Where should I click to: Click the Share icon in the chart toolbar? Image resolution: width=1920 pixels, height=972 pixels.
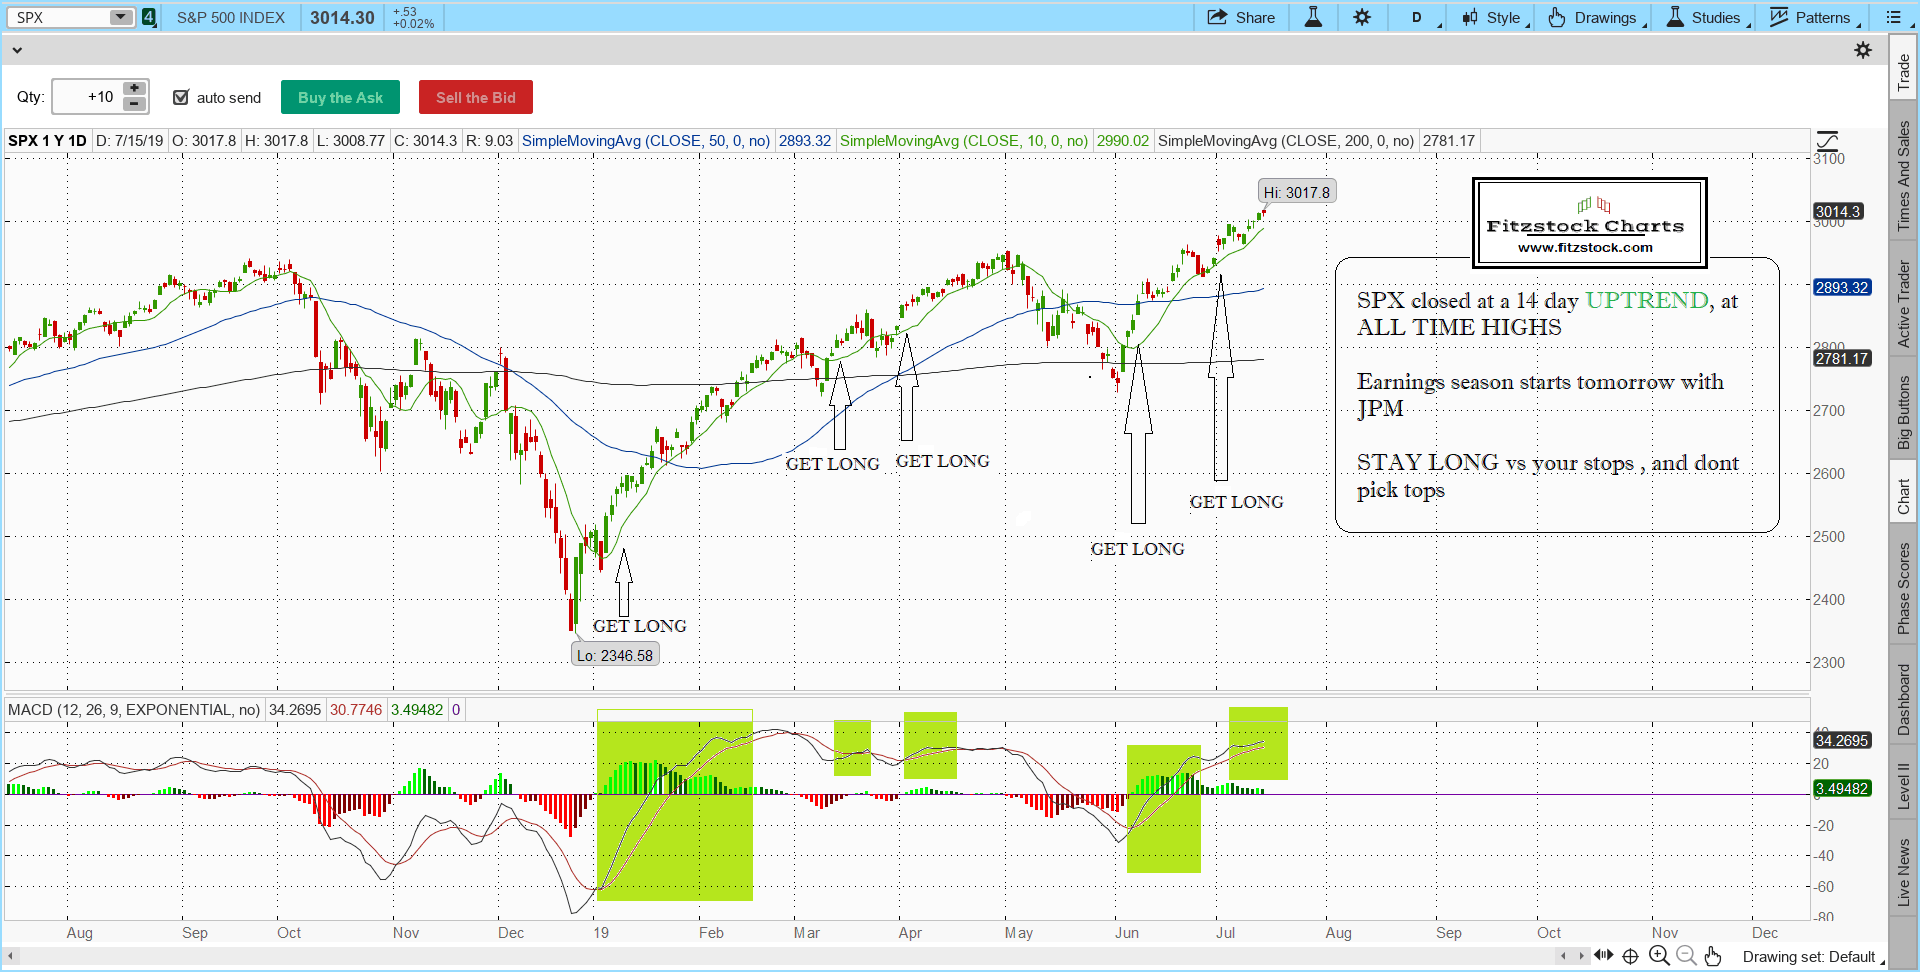click(x=1217, y=17)
